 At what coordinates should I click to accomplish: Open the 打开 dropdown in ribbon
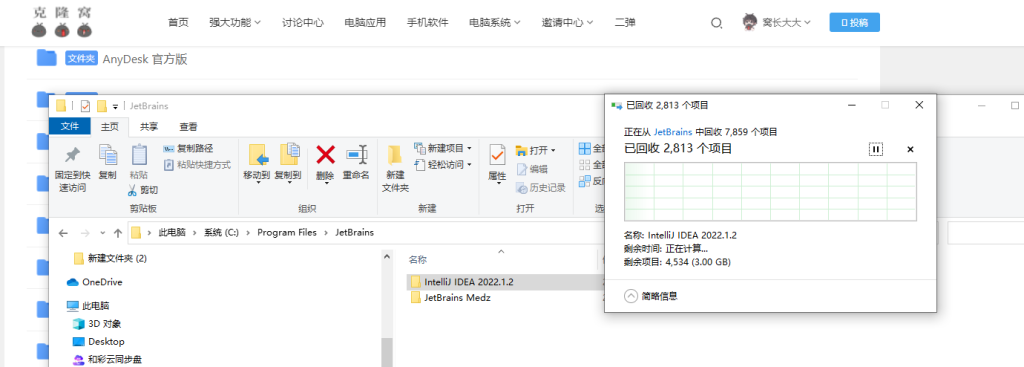click(536, 150)
